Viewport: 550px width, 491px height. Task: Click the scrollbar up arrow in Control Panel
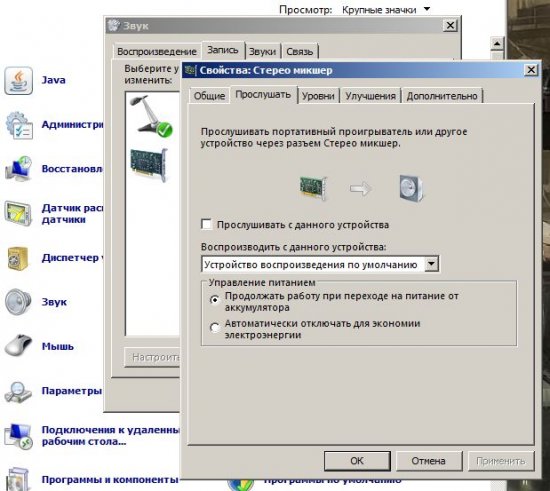point(497,43)
